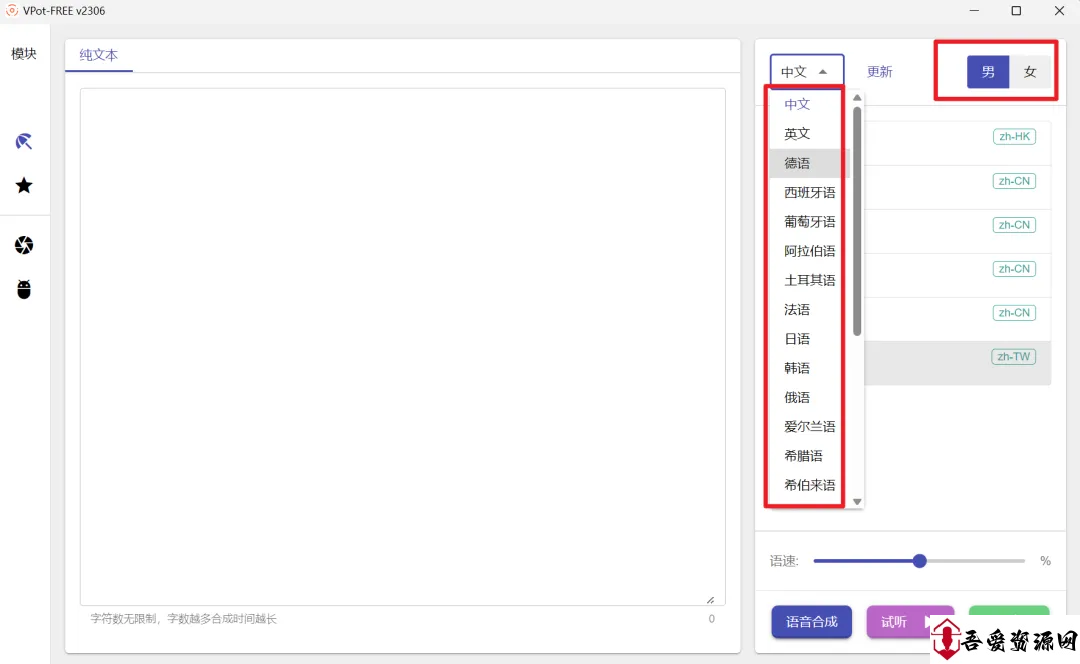Image resolution: width=1080 pixels, height=664 pixels.
Task: Click the 试听 preview button
Action: pos(910,622)
